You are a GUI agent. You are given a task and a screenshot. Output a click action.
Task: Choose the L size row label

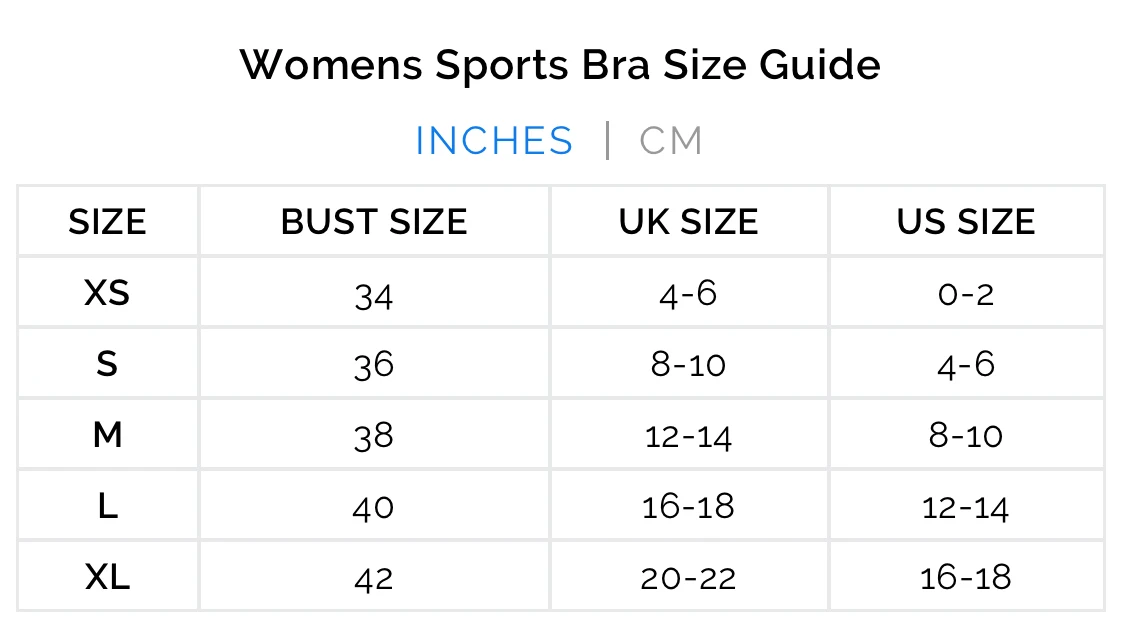pyautogui.click(x=107, y=506)
